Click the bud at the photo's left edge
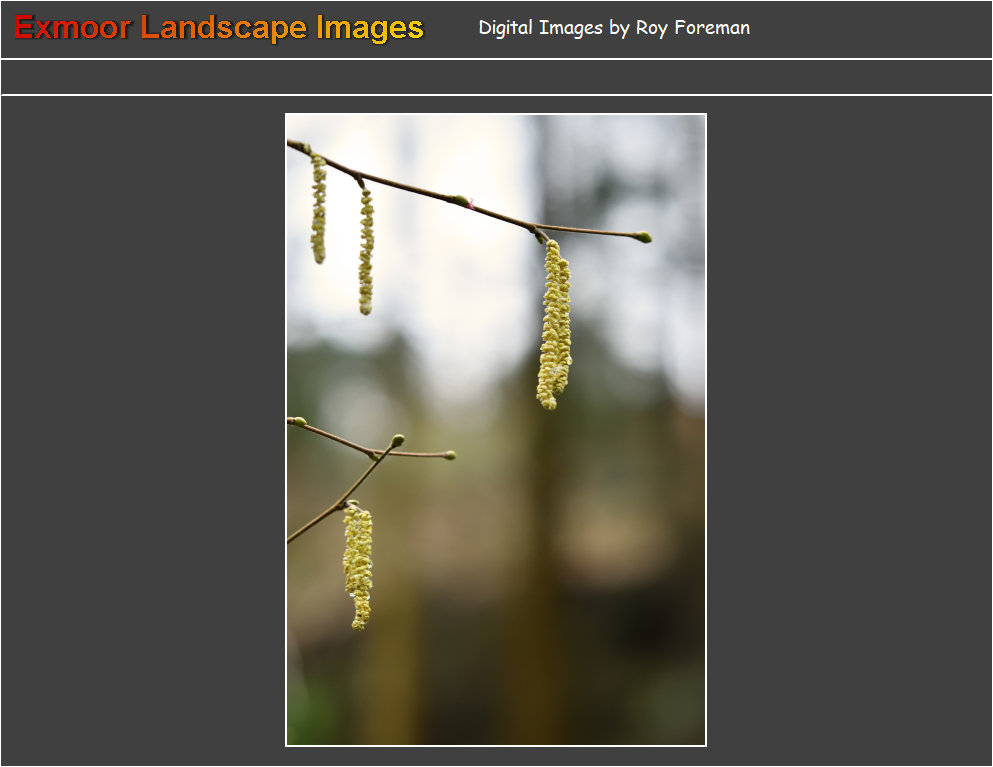993x767 pixels. (x=297, y=422)
